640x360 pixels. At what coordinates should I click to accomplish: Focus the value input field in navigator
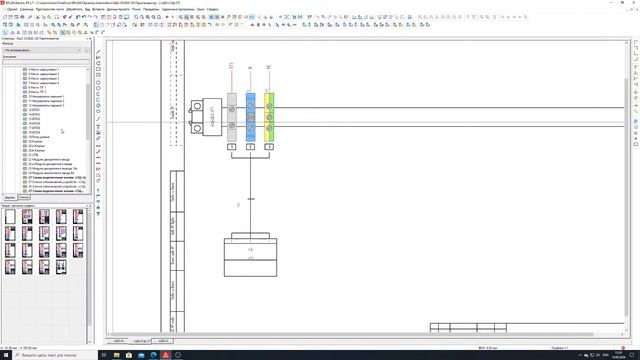point(46,62)
